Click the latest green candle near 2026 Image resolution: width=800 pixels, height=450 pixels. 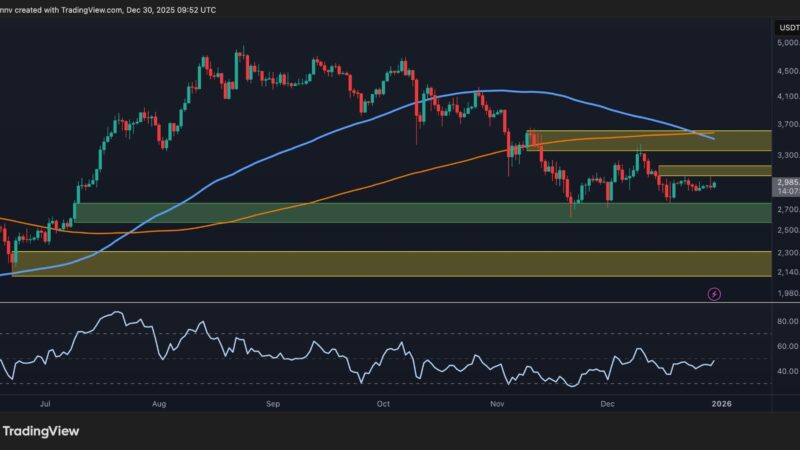[714, 185]
